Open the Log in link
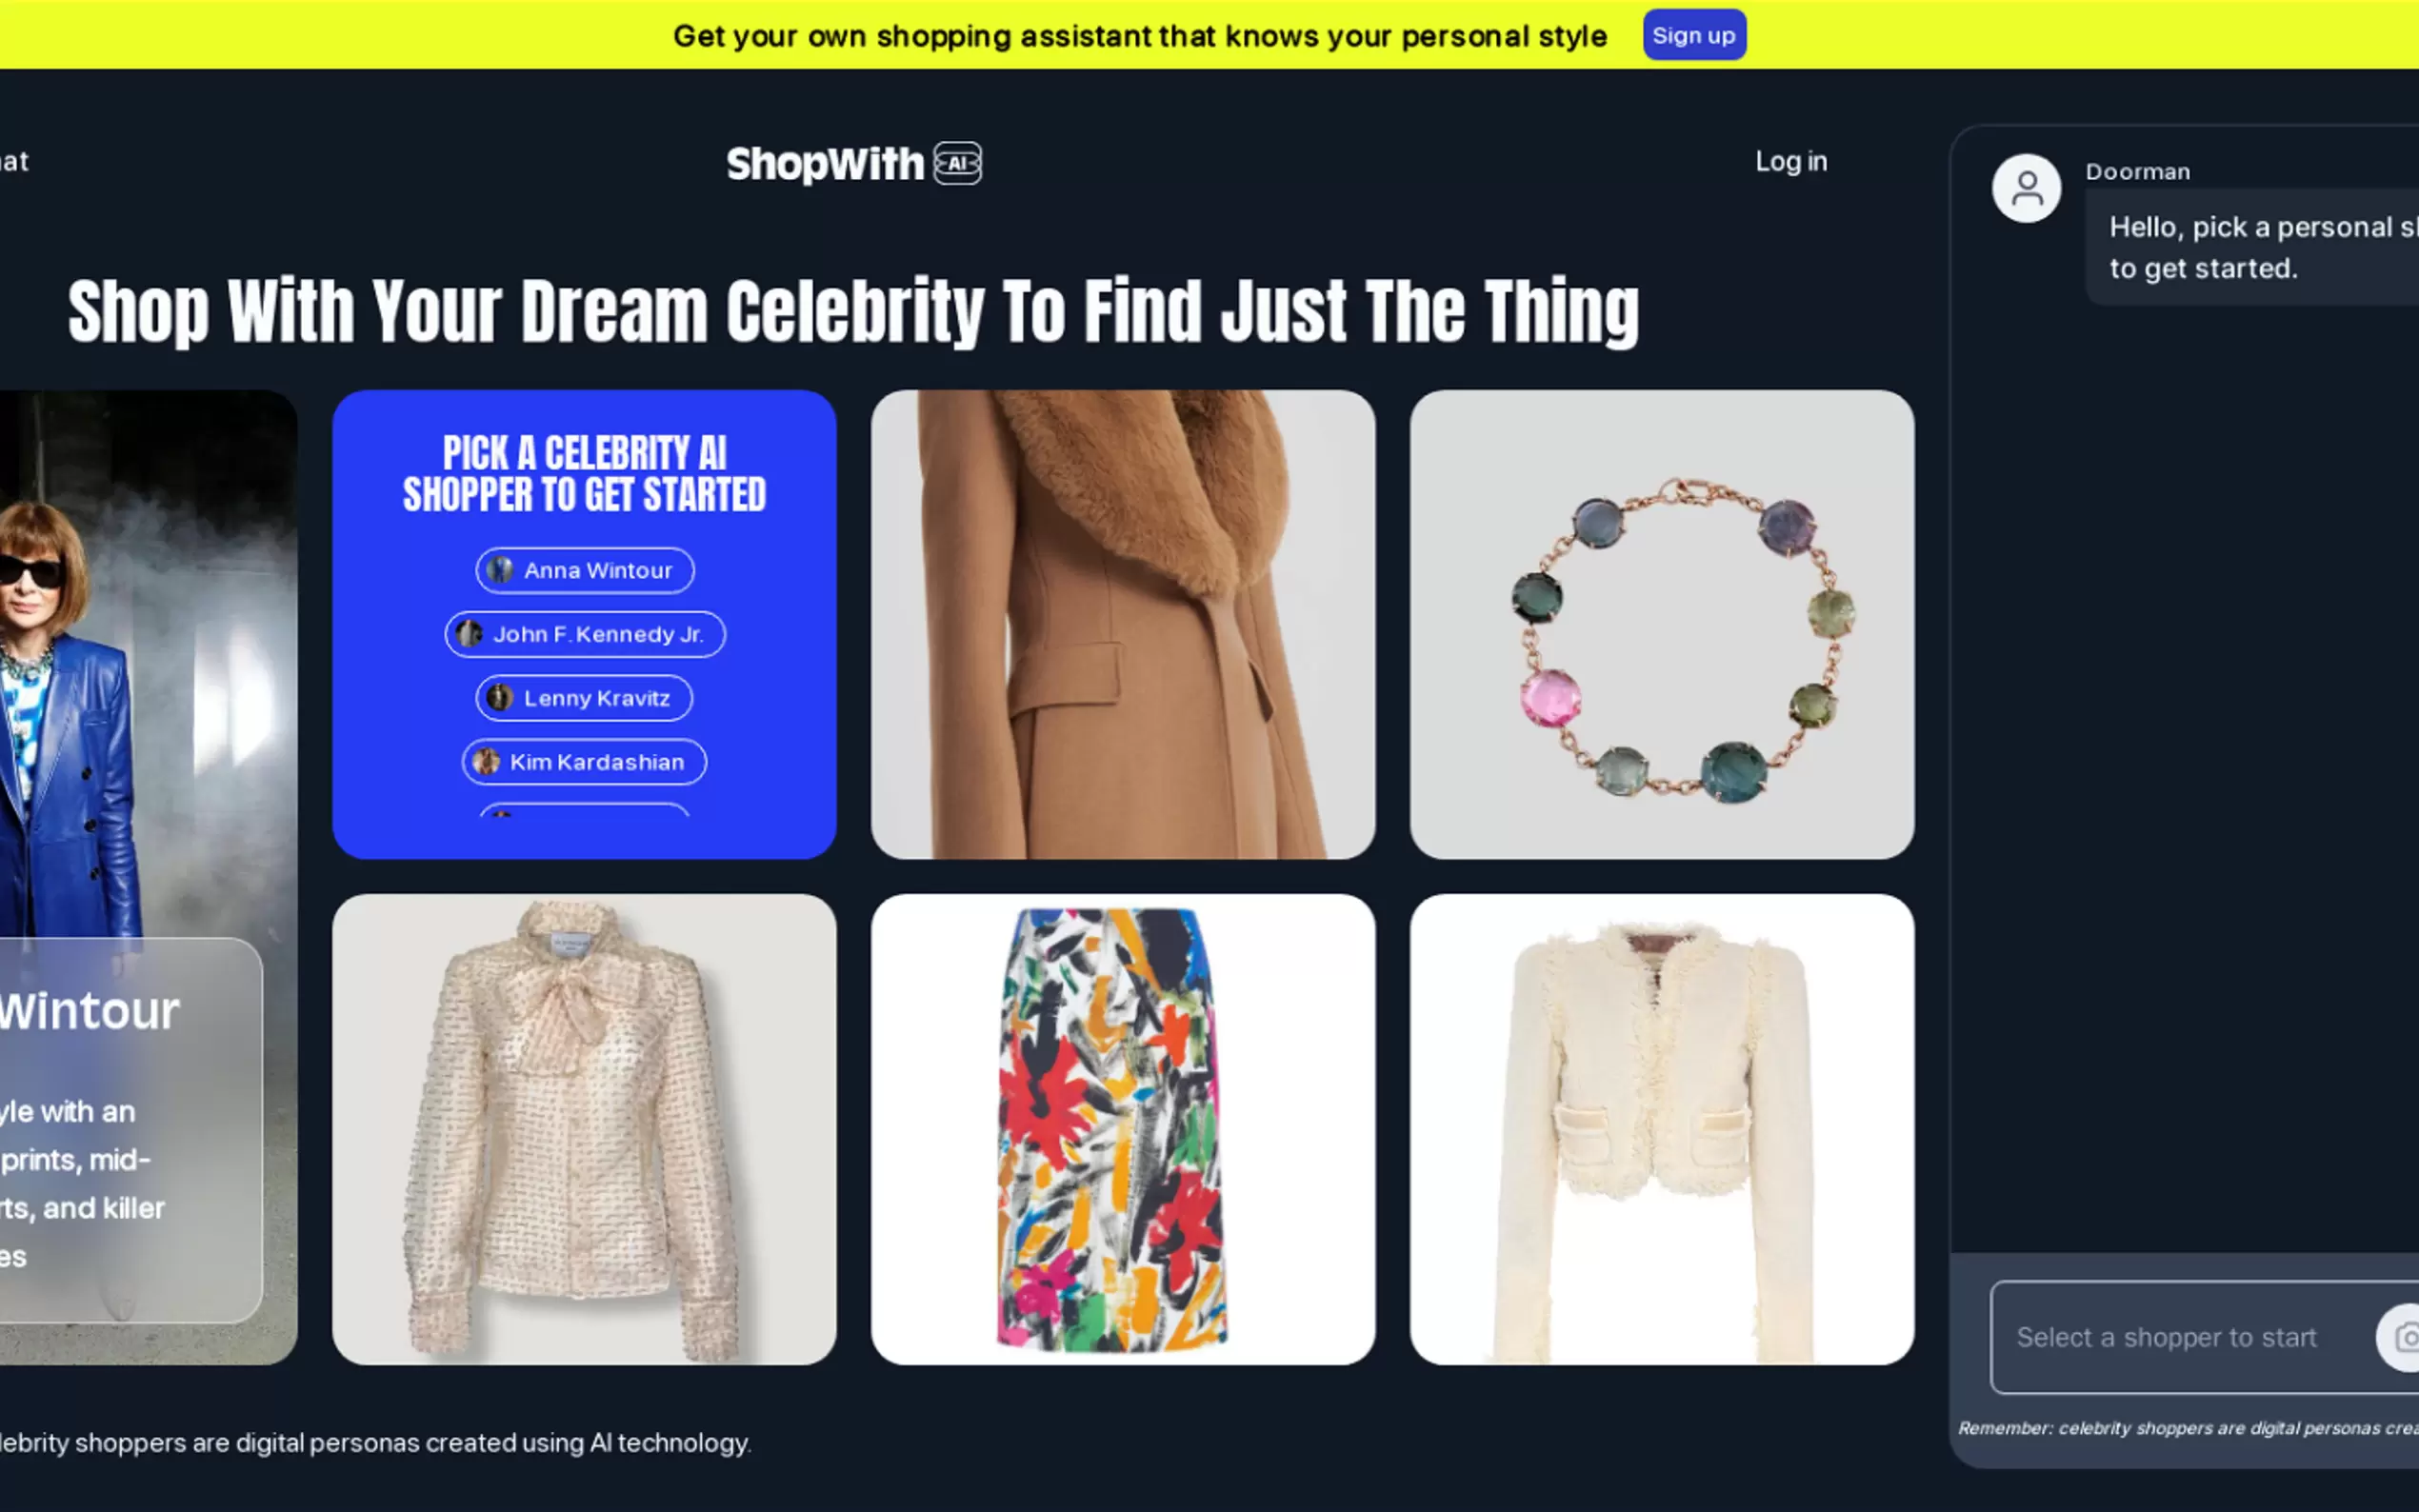Viewport: 2419px width, 1512px height. [x=1791, y=161]
